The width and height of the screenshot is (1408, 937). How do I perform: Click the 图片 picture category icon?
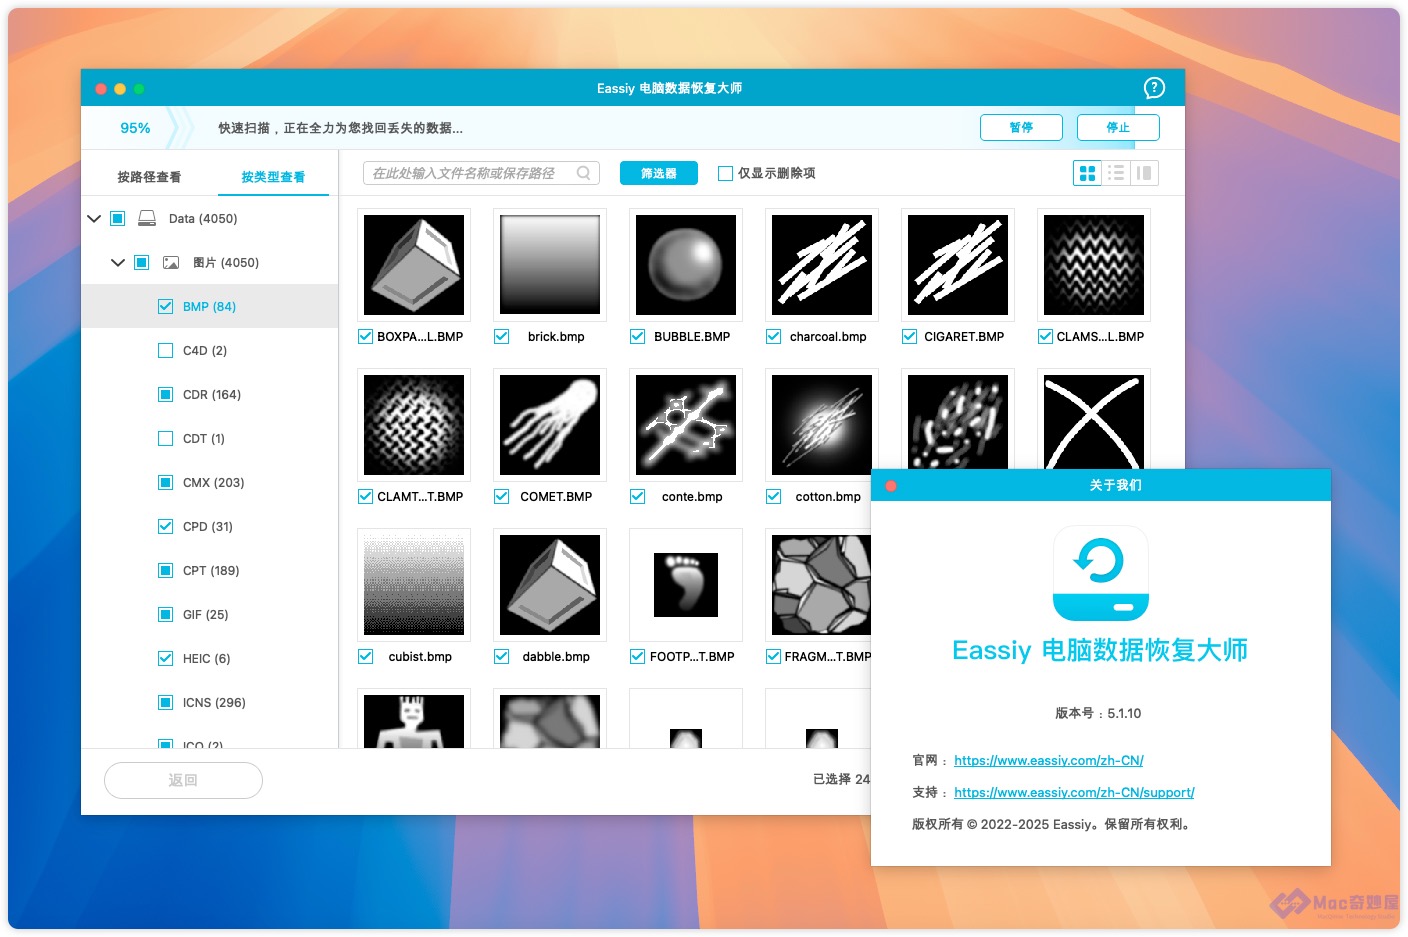171,262
